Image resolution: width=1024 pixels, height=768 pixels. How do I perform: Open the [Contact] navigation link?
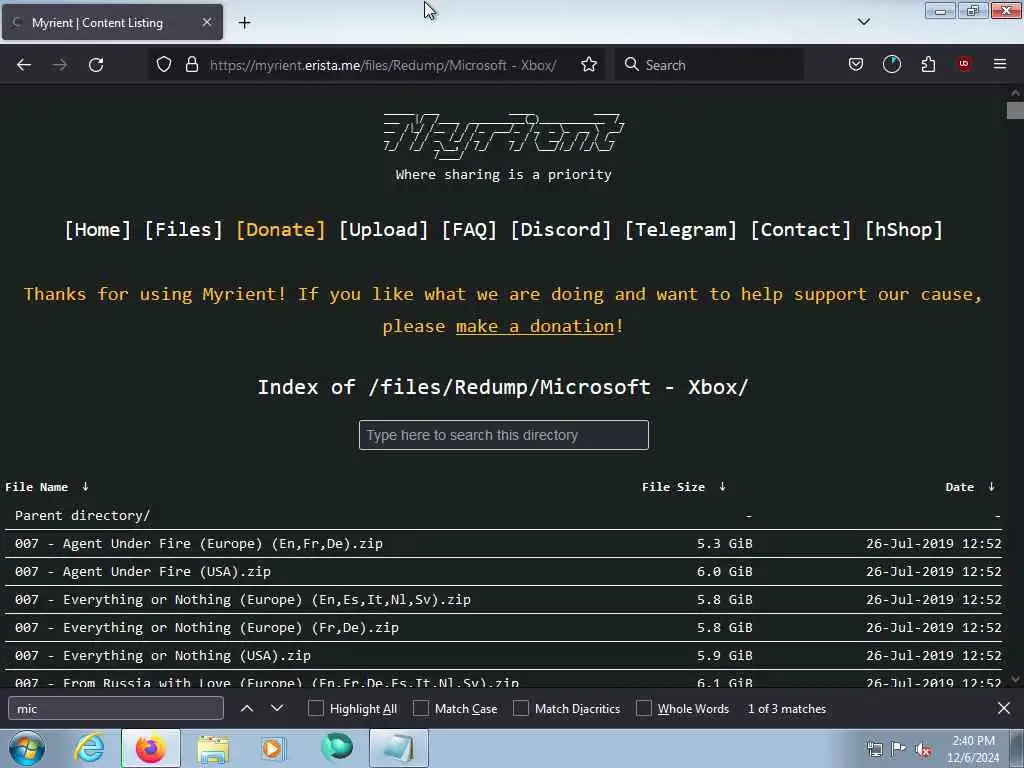(801, 230)
